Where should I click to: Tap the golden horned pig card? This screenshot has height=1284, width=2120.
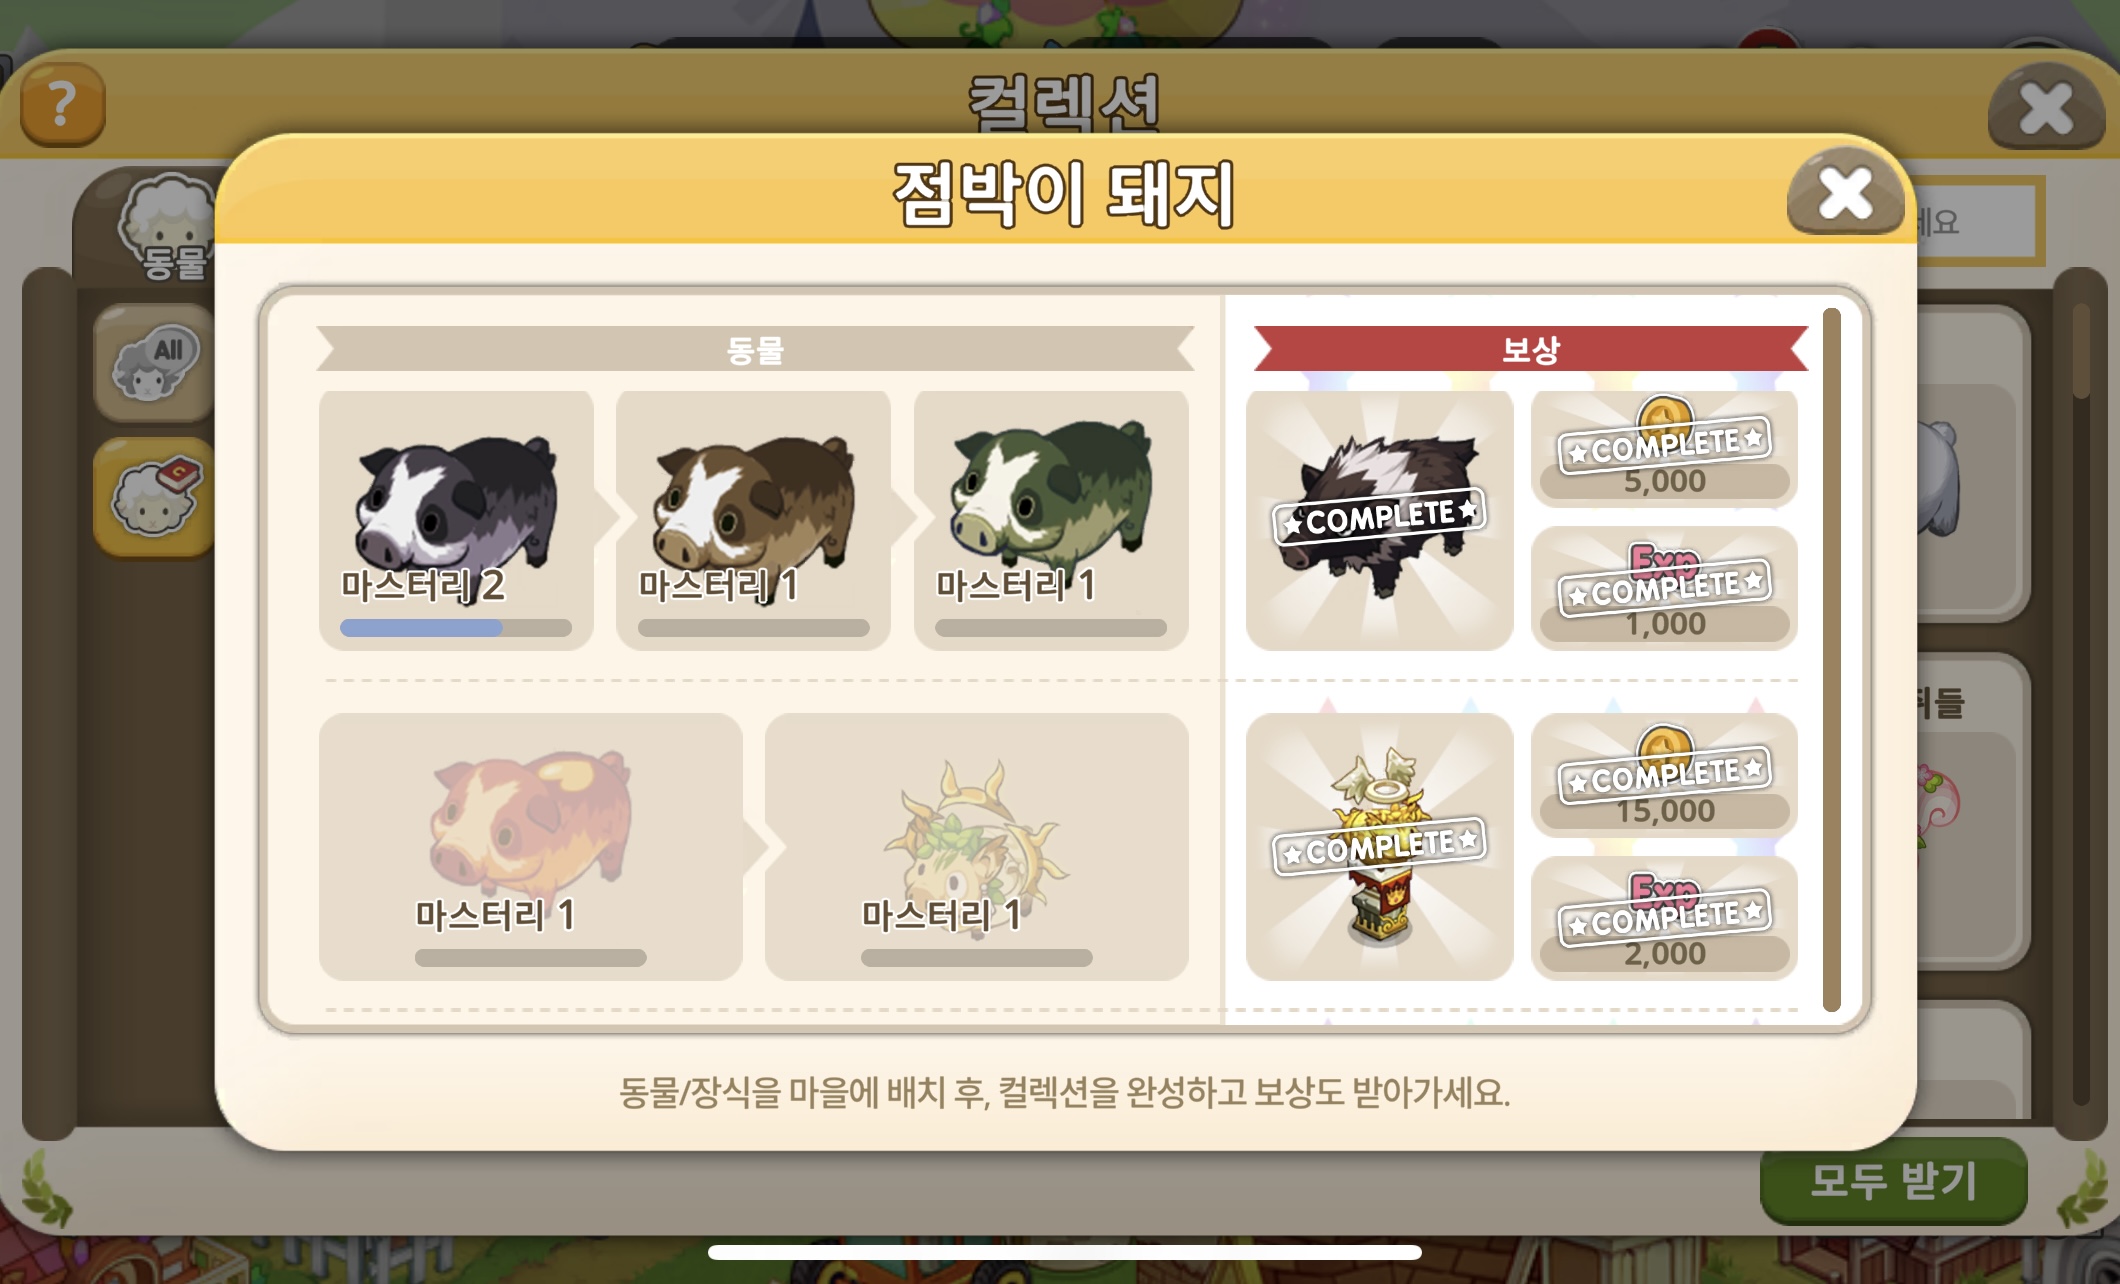click(976, 846)
